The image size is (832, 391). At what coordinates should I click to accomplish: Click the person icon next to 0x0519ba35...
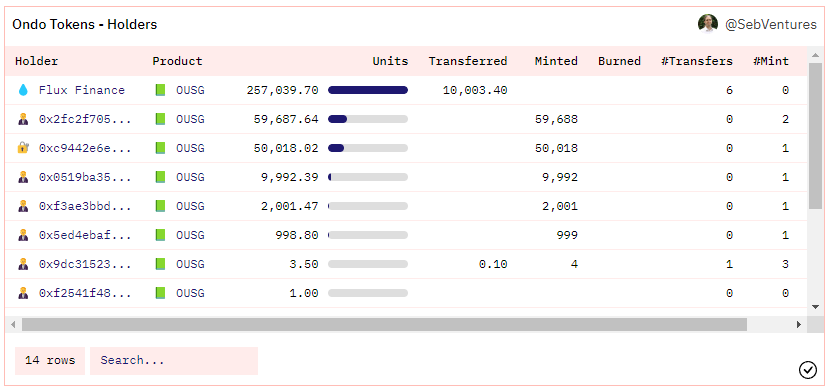pyautogui.click(x=23, y=177)
